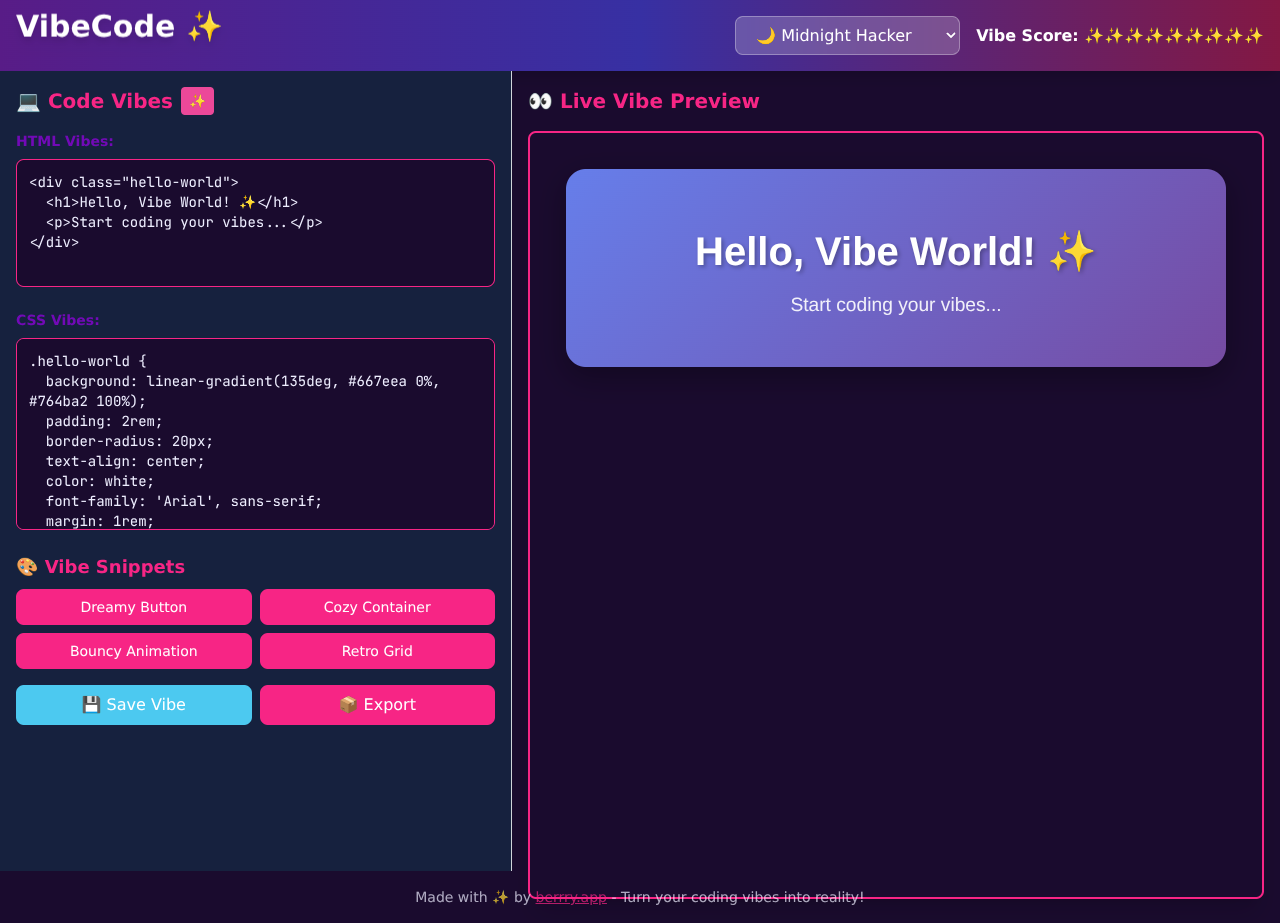Export your code using the Export button
1280x923 pixels.
[x=377, y=704]
